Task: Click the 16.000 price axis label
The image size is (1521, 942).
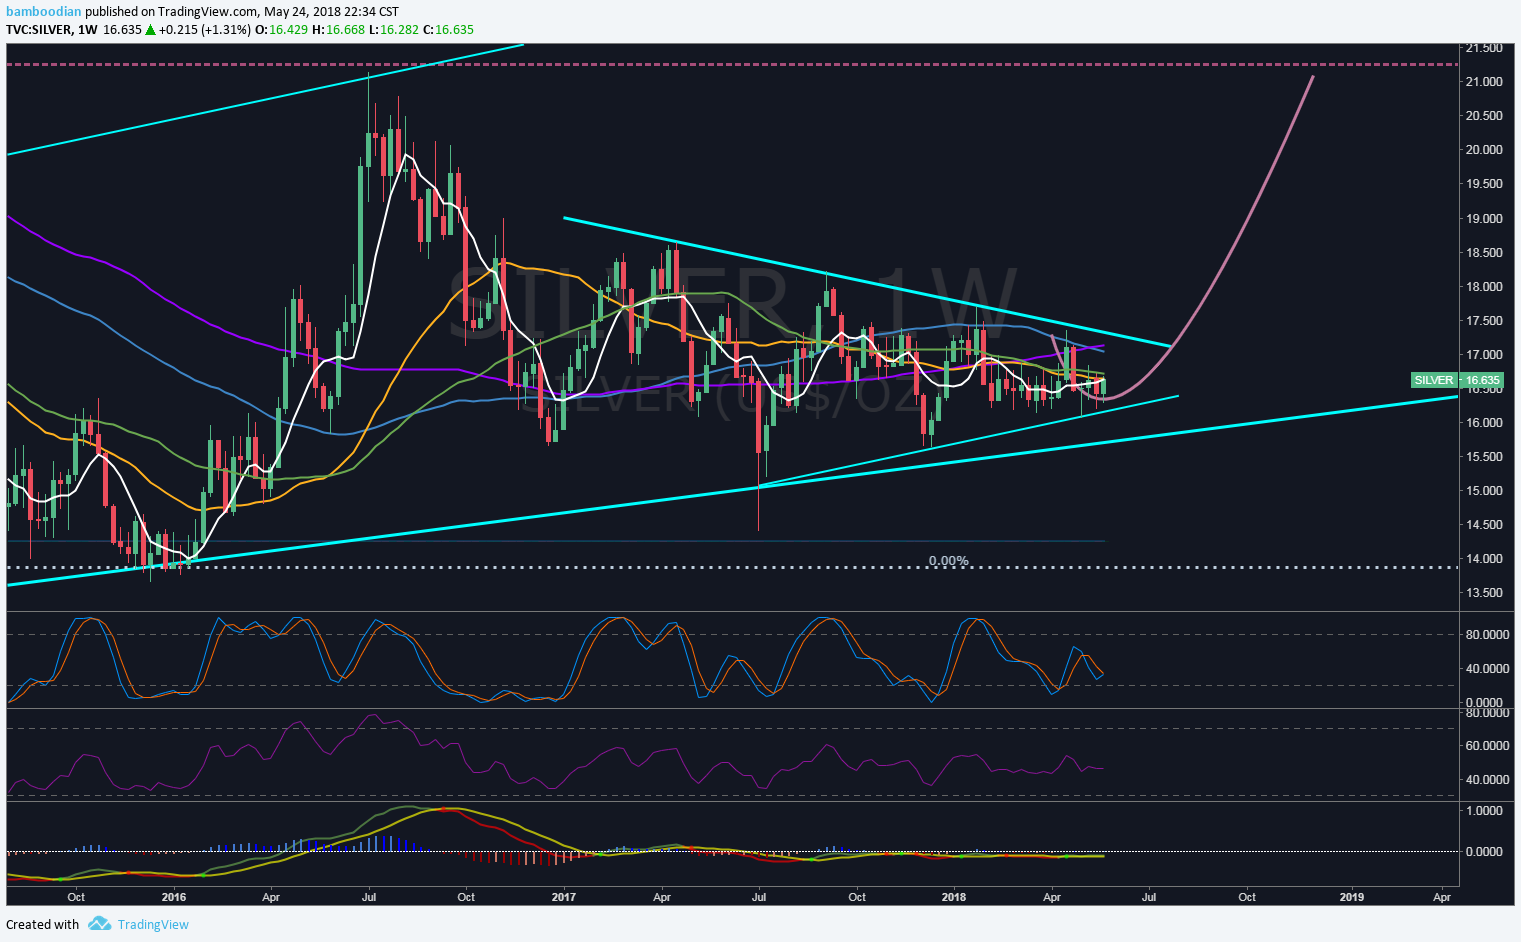Action: pos(1483,422)
